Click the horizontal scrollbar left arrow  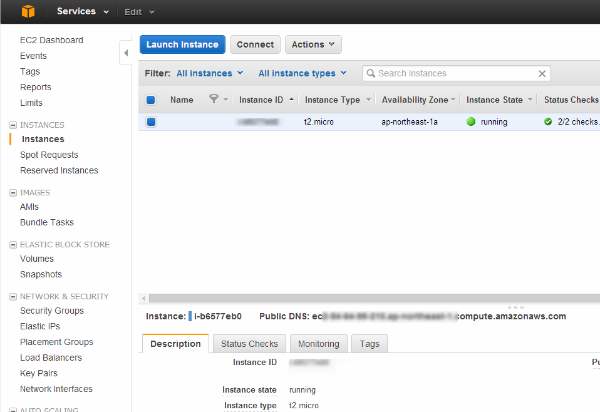point(143,298)
